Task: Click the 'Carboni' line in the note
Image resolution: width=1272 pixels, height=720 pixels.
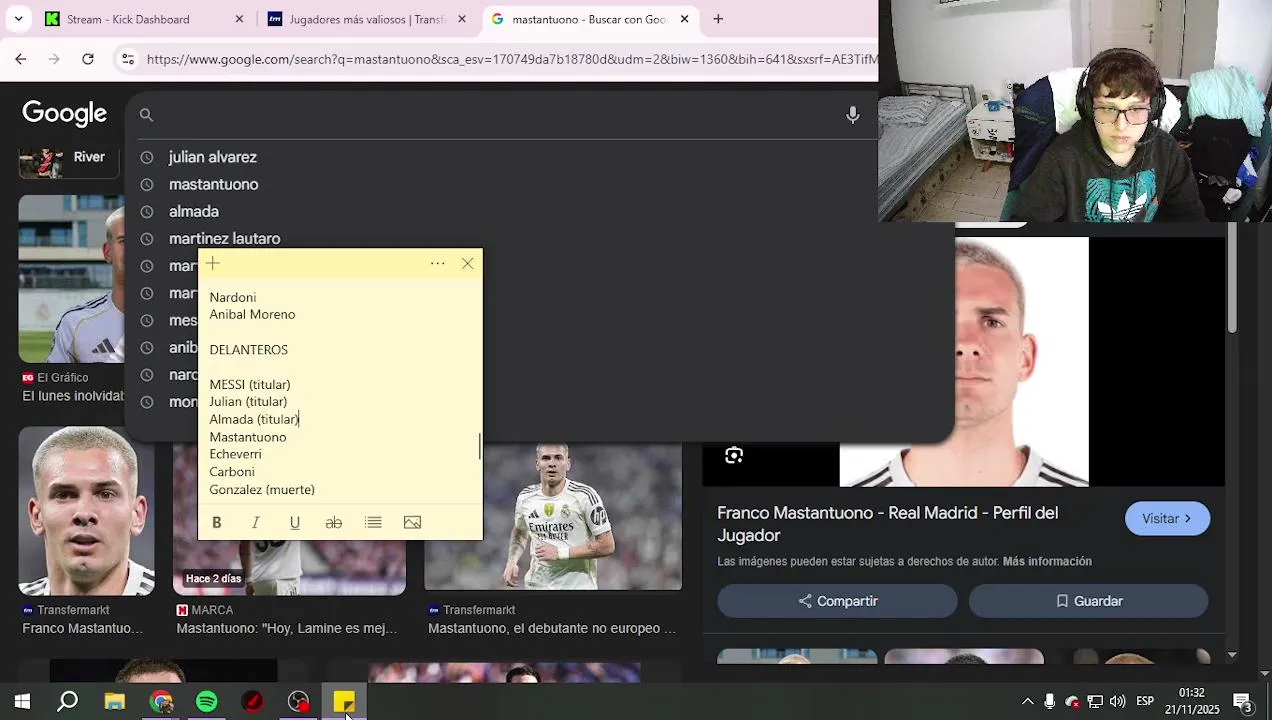Action: click(x=231, y=471)
